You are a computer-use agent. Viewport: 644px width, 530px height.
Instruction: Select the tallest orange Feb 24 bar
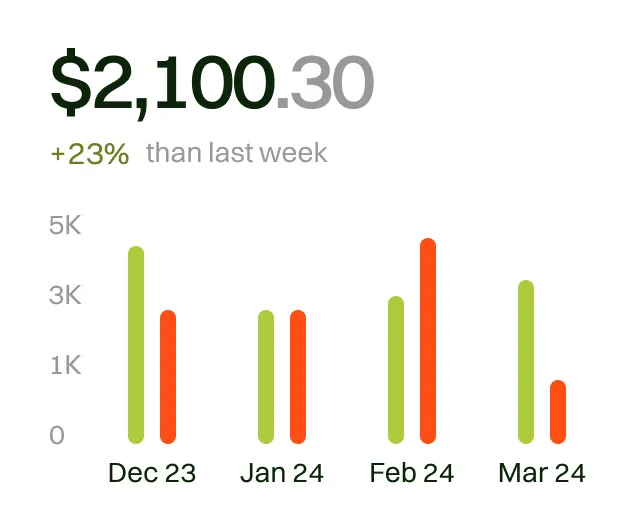click(428, 341)
